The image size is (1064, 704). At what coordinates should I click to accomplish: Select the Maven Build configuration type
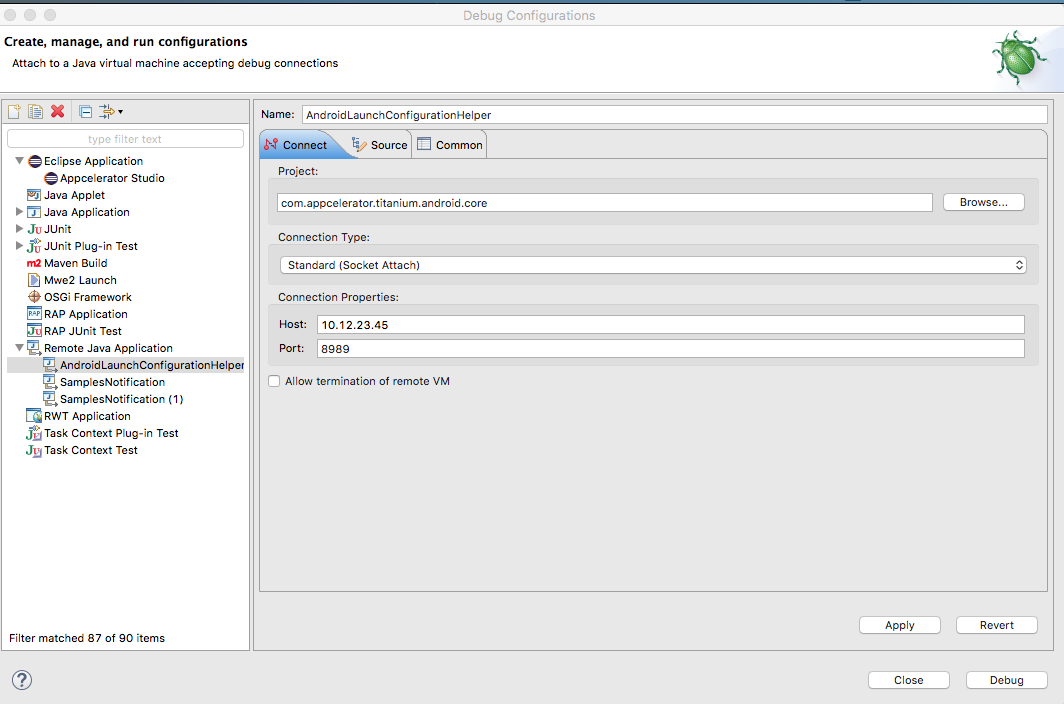point(80,262)
